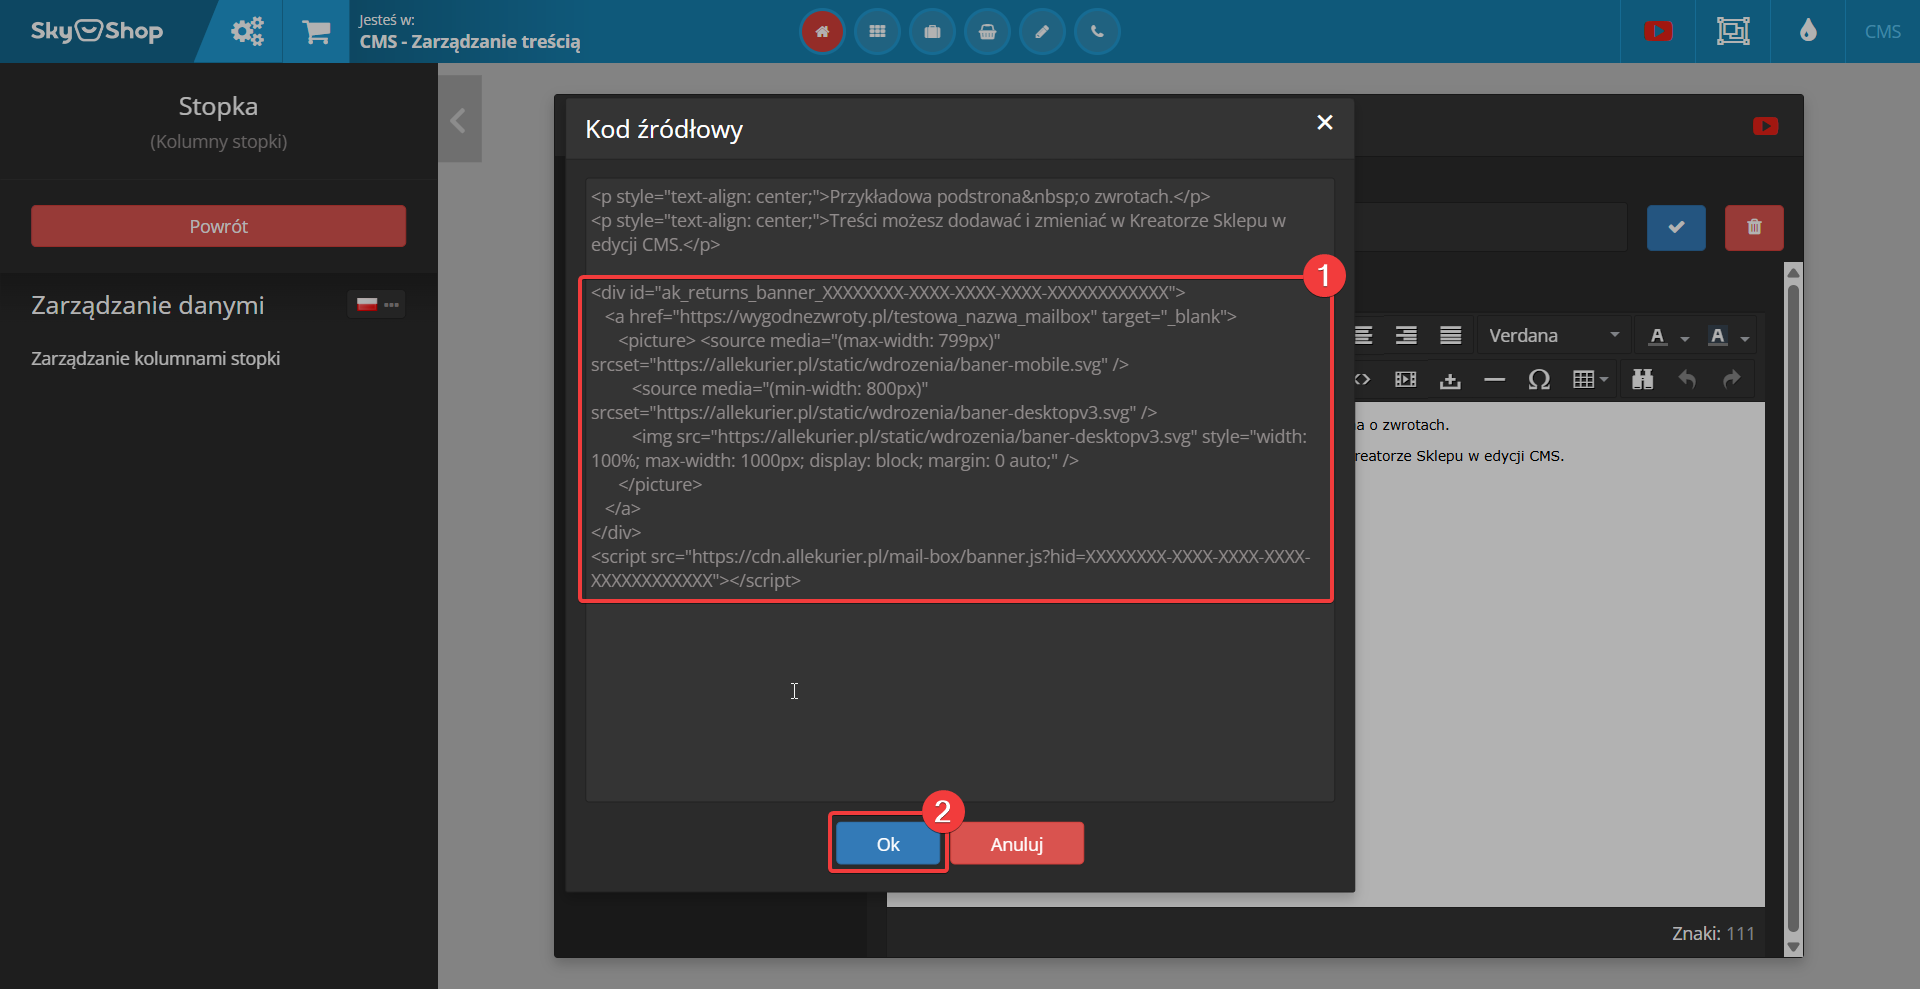Open the briefcase icon in top bar
The image size is (1920, 989).
(x=932, y=32)
